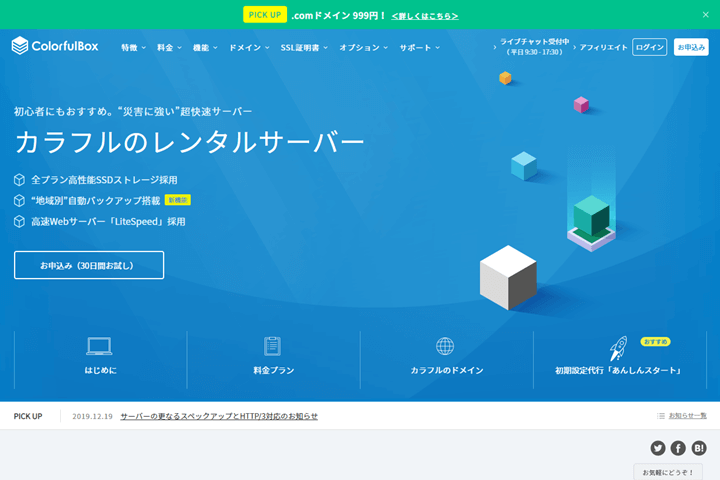Expand the 機能 menu
Viewport: 720px width, 480px height.
click(205, 47)
